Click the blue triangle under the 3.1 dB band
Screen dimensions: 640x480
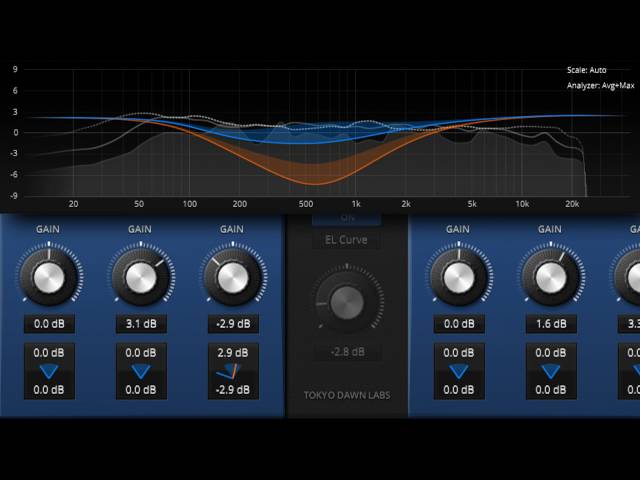(141, 372)
